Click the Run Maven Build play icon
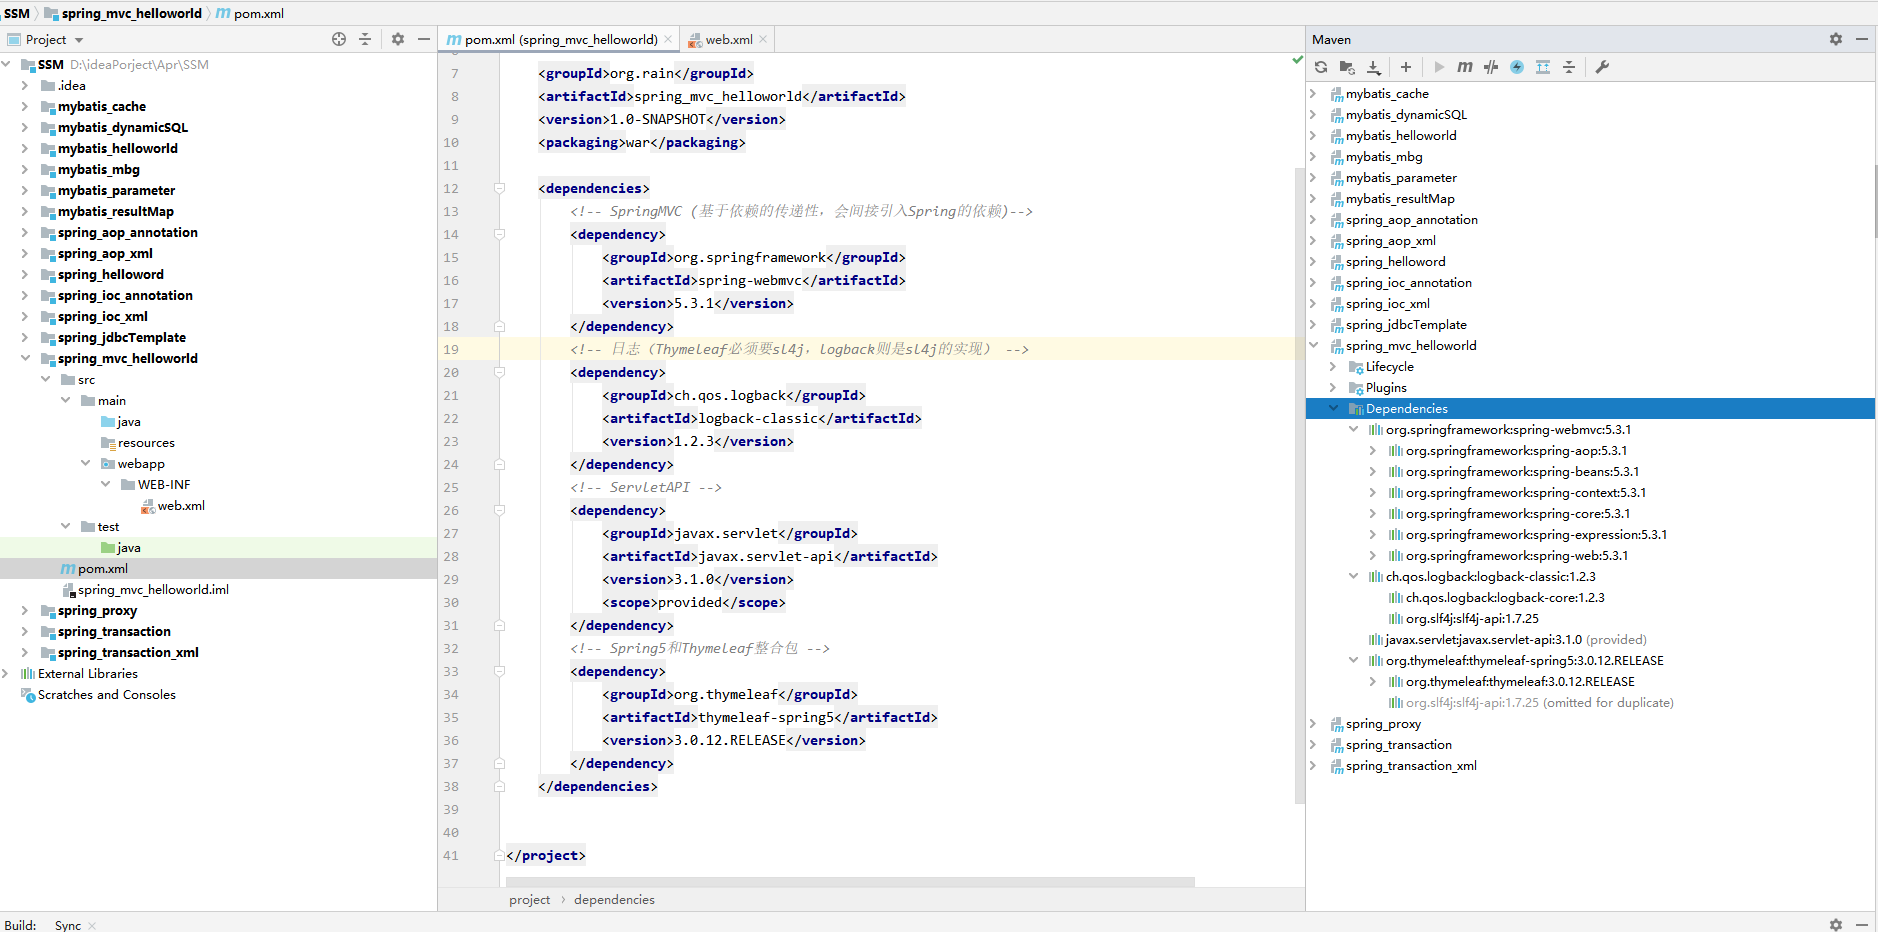This screenshot has width=1878, height=932. coord(1439,67)
